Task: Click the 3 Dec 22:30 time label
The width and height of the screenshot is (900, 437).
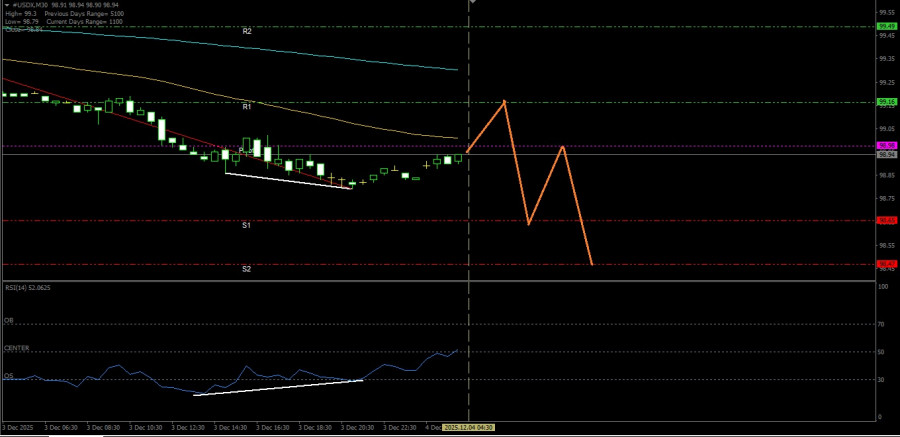Action: click(399, 428)
